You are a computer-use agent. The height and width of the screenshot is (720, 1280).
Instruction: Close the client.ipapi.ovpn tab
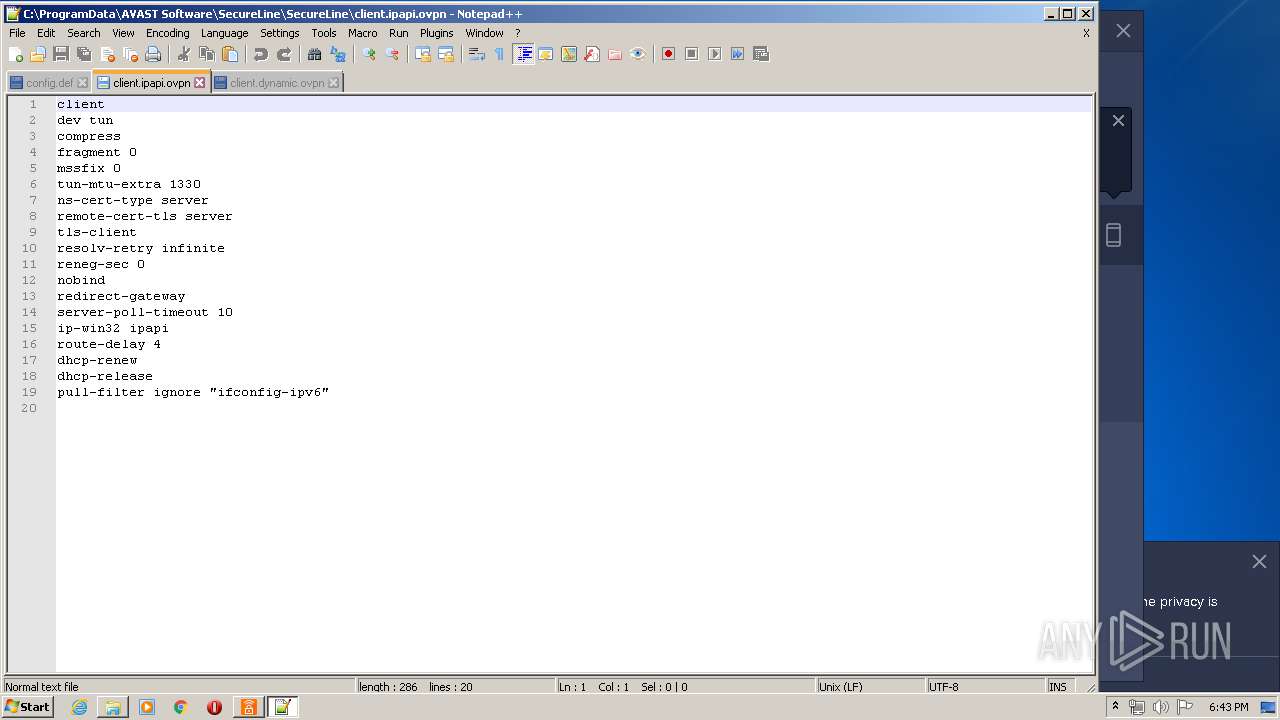pyautogui.click(x=200, y=83)
